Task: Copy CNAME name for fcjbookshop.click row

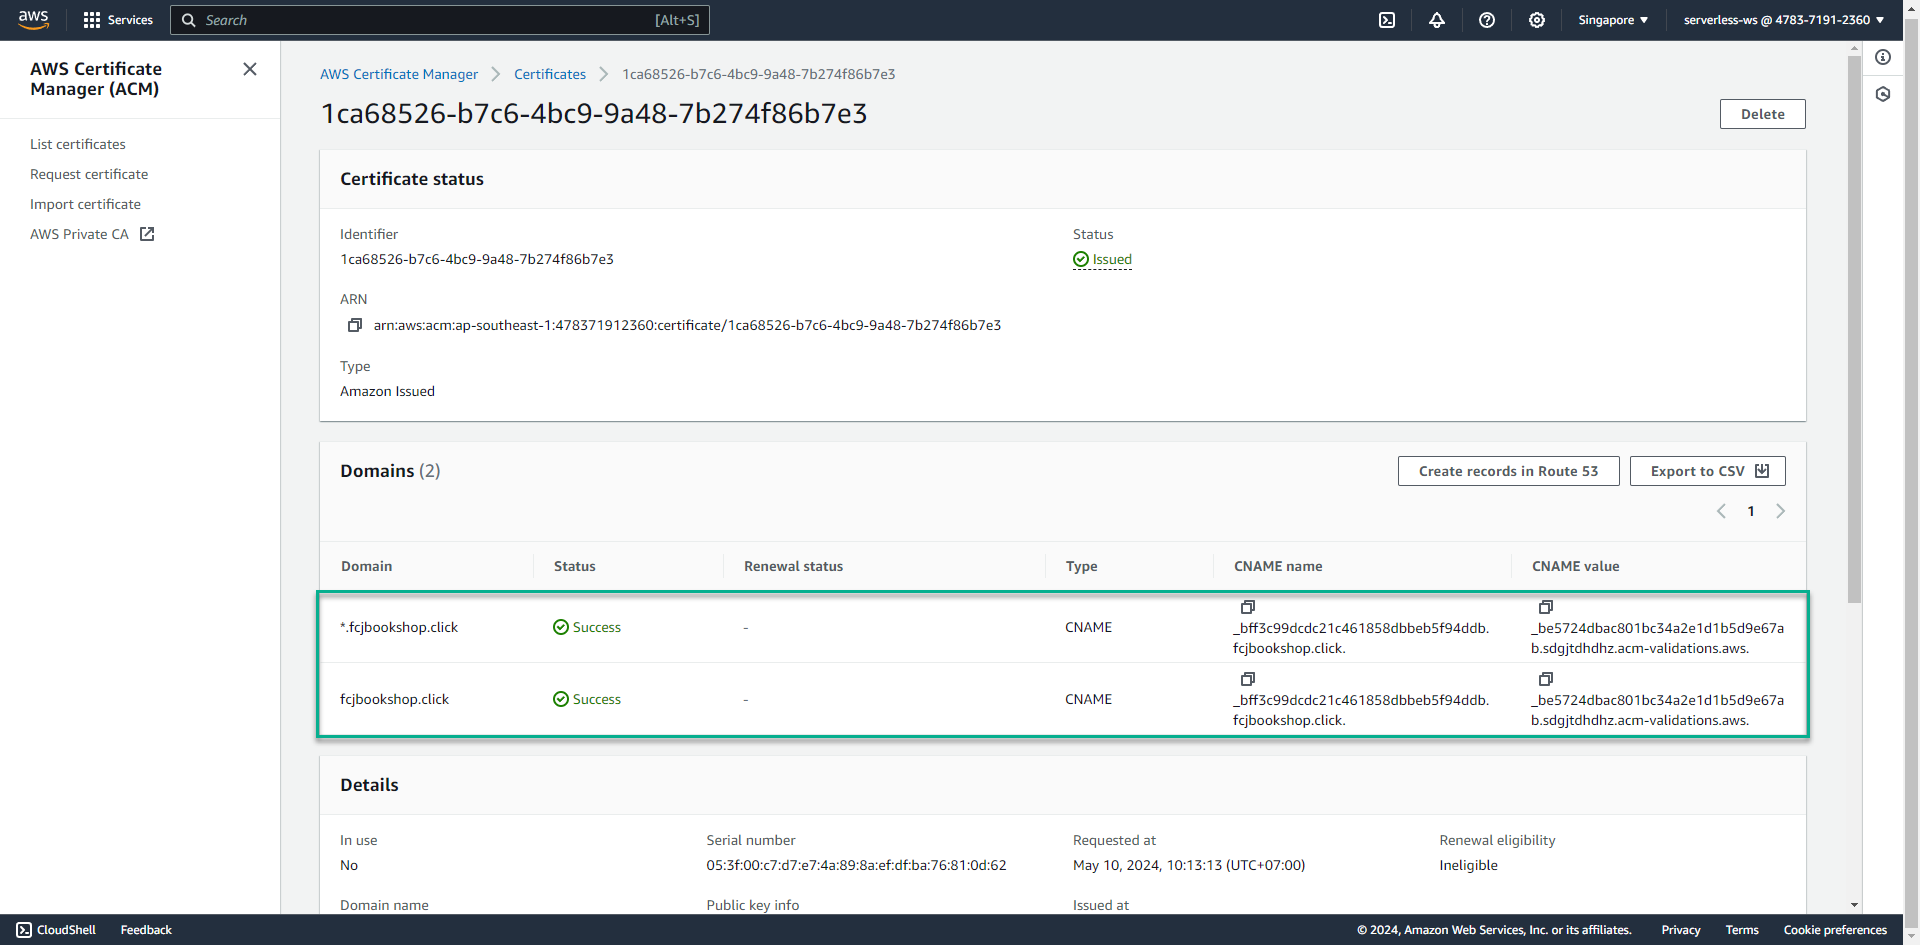Action: pos(1247,679)
